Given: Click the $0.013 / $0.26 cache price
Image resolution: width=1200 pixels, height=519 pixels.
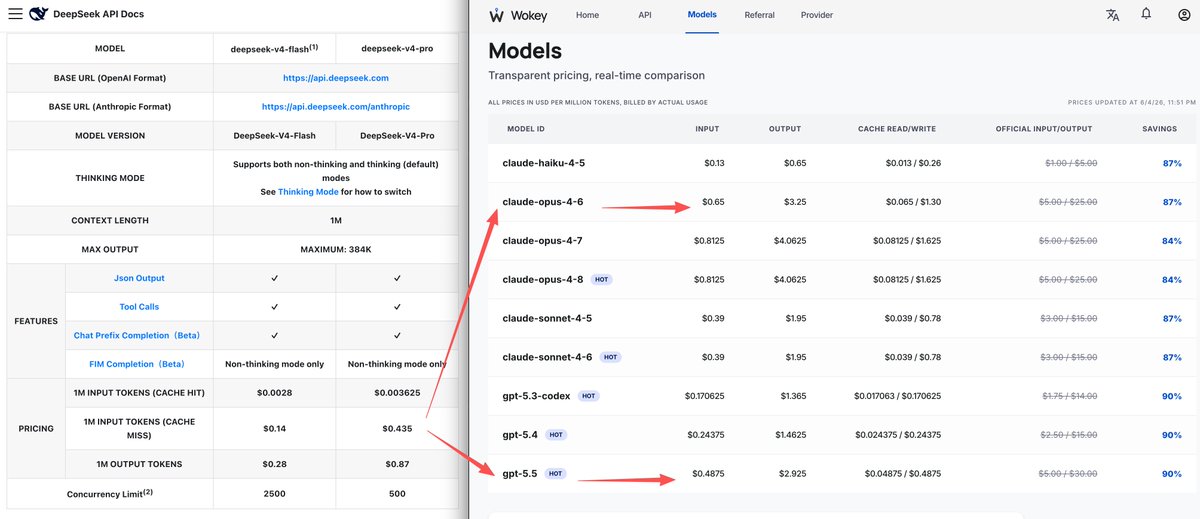Looking at the screenshot, I should (912, 163).
